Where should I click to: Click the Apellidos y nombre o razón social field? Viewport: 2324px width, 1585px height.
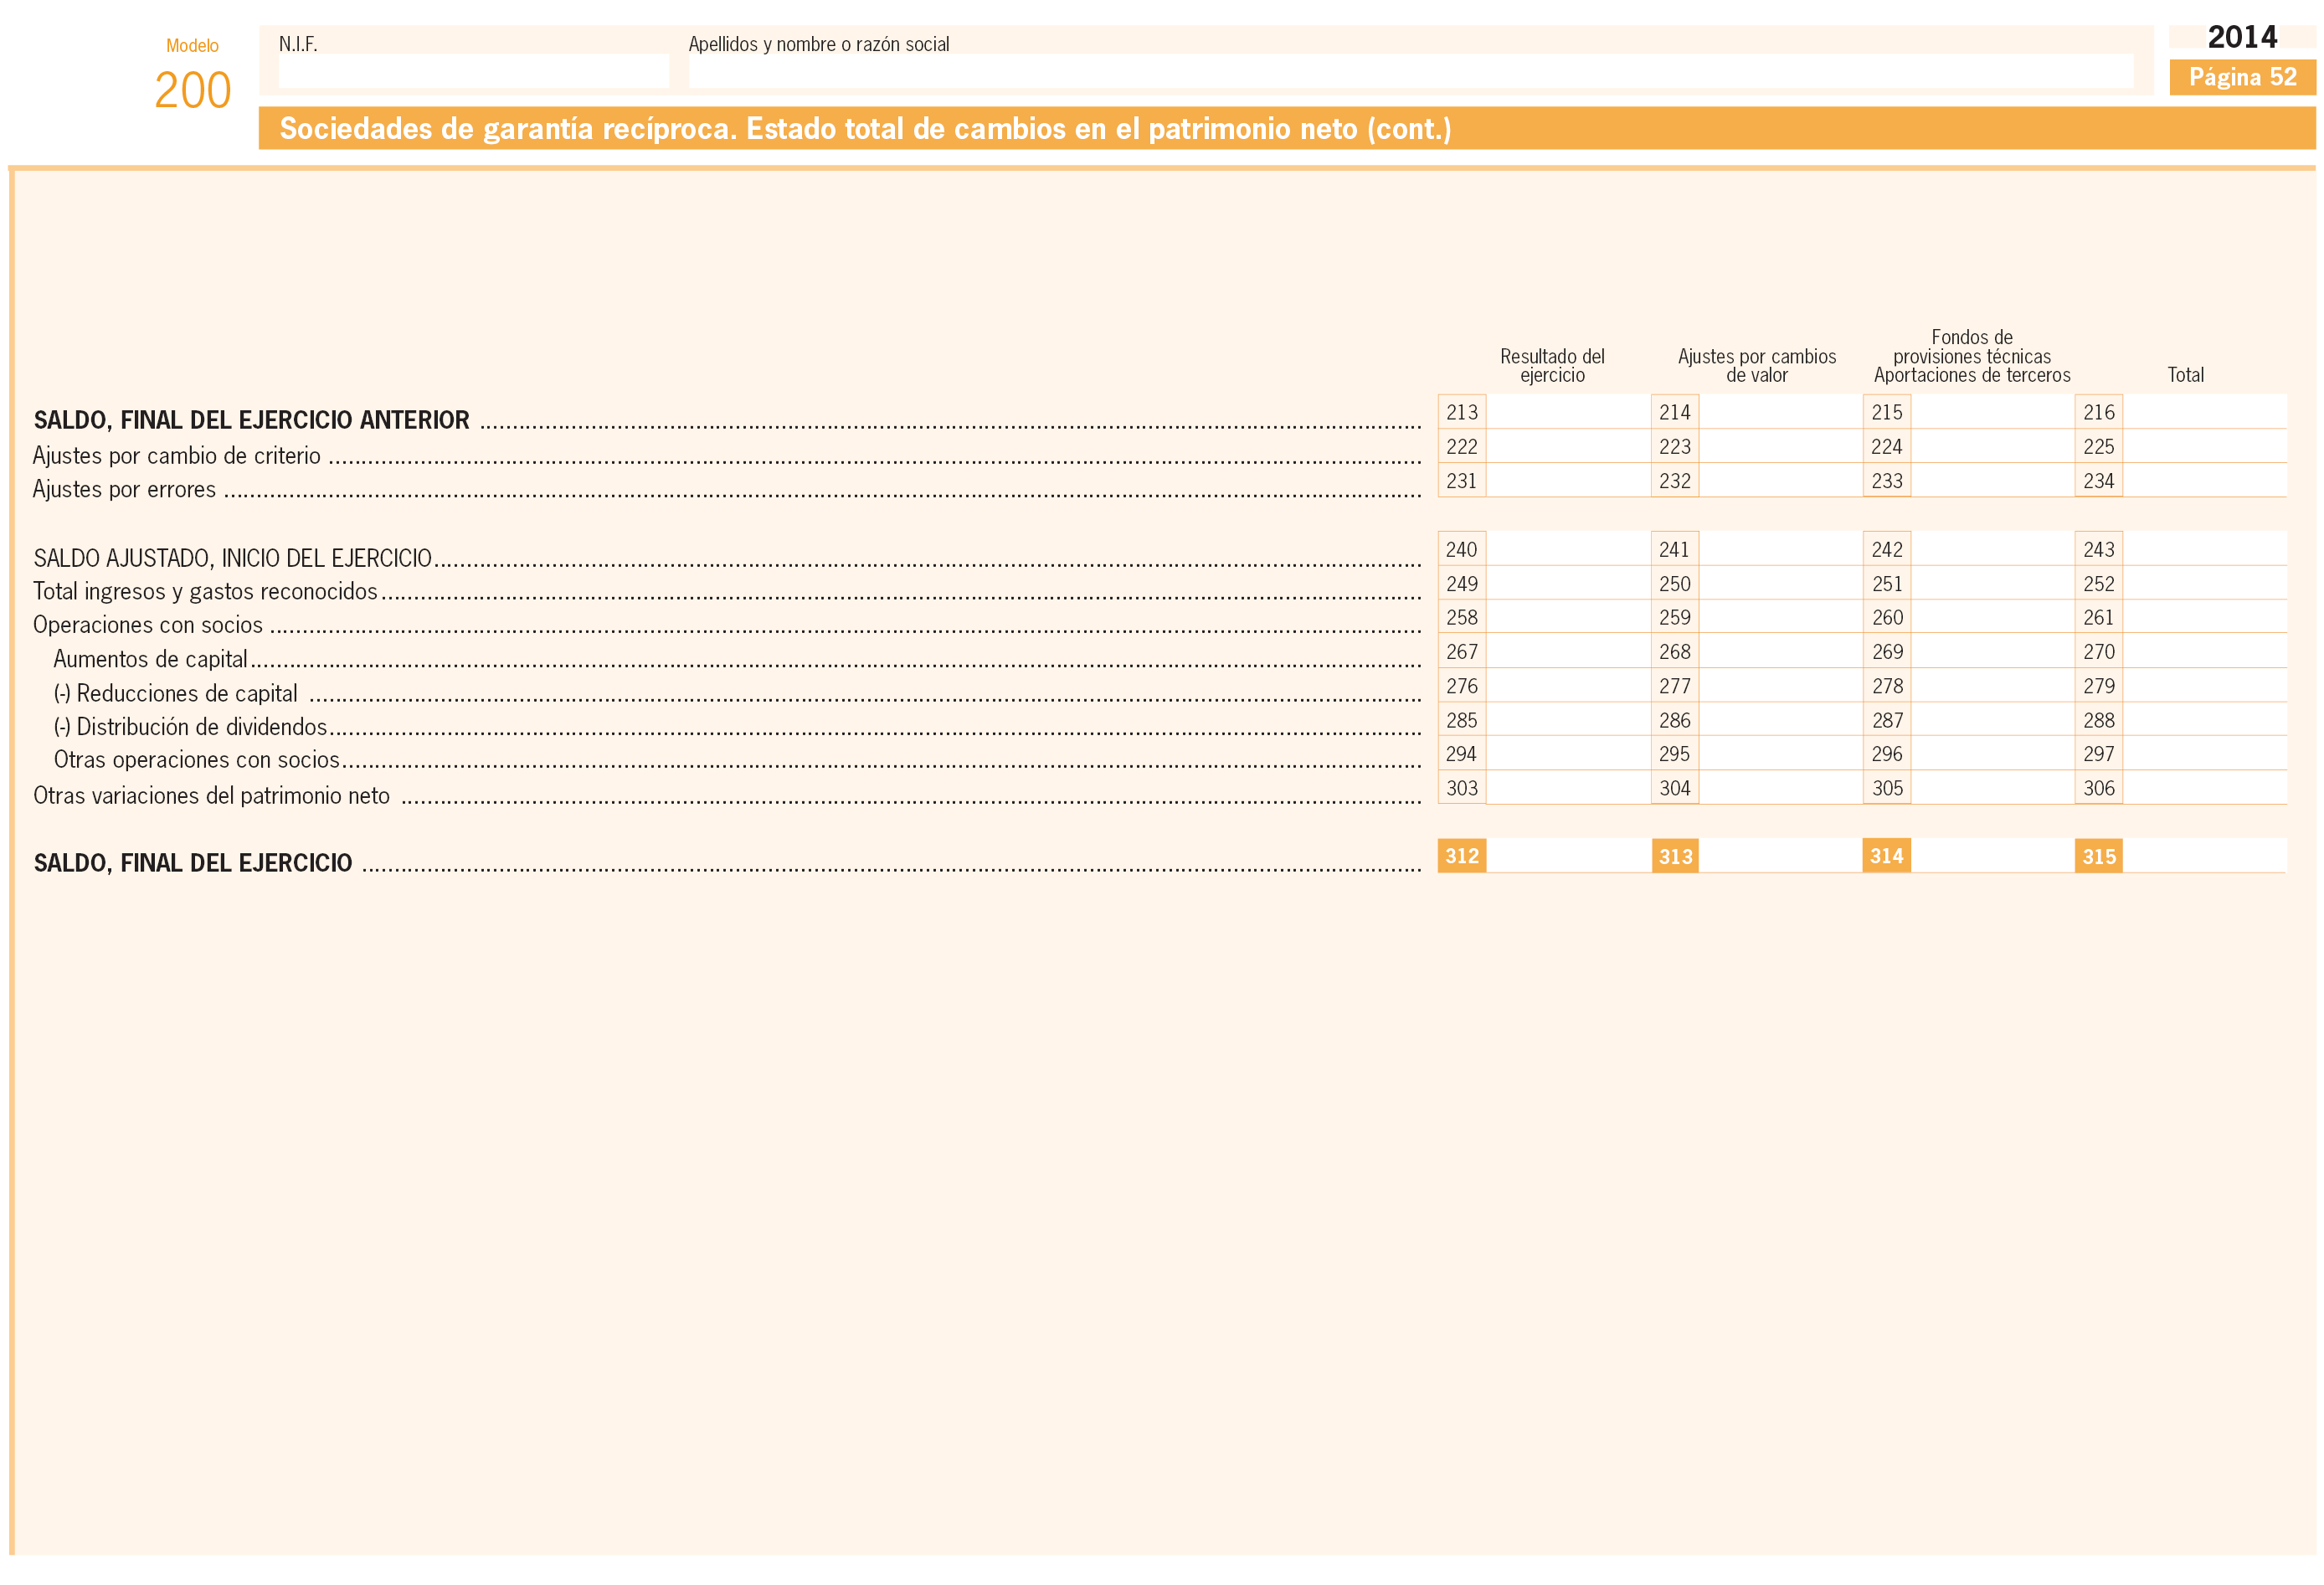[x=1410, y=71]
